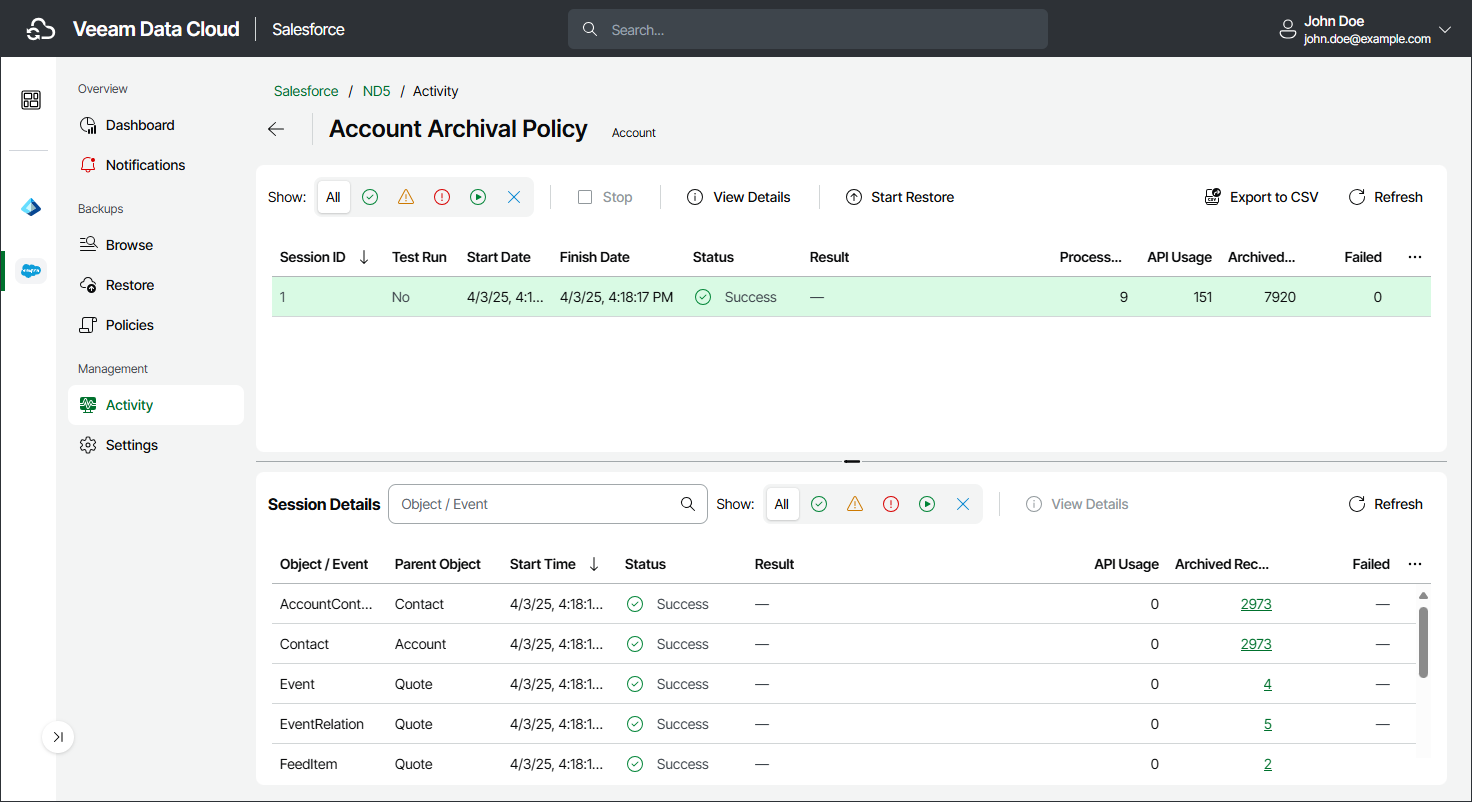Screen dimensions: 1472x802
Task: Click the user profile icon
Action: point(1288,30)
